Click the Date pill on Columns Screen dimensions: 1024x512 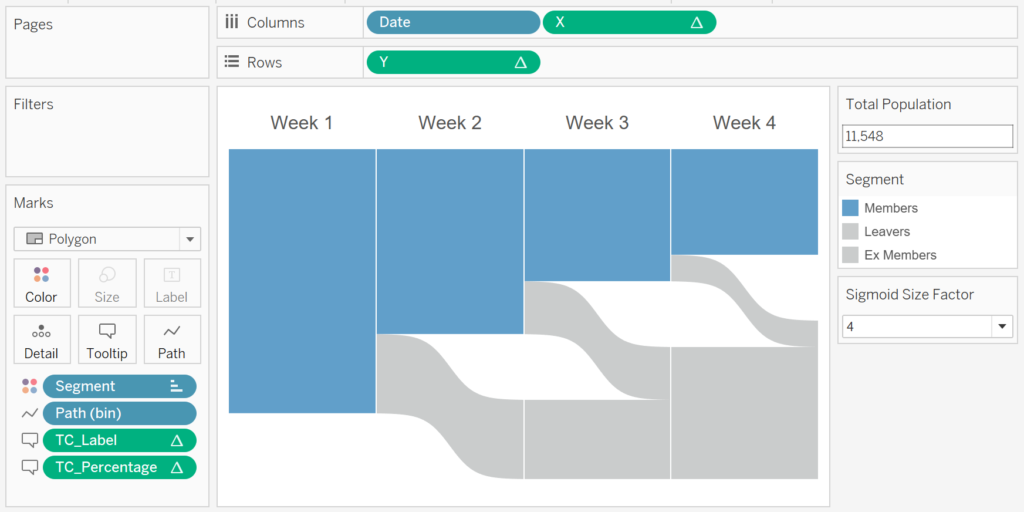pos(453,22)
